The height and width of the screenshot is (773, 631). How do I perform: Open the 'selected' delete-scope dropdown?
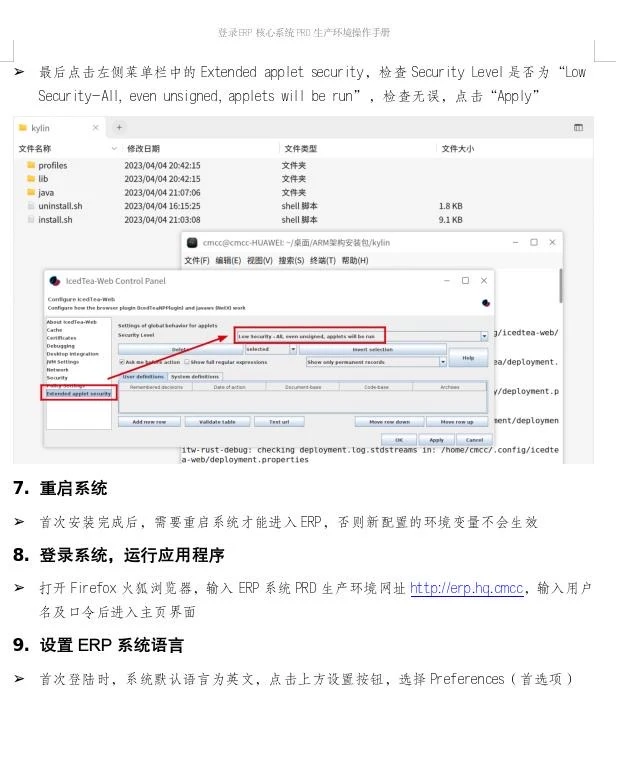(293, 349)
